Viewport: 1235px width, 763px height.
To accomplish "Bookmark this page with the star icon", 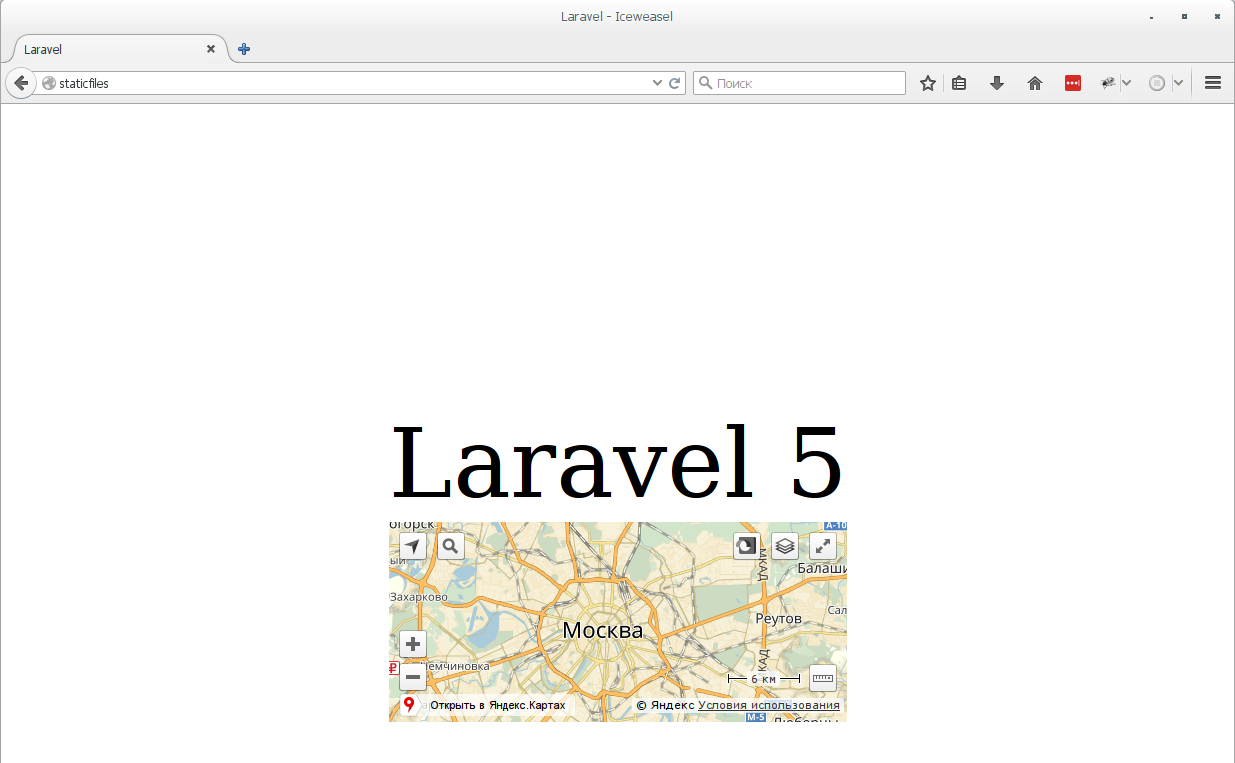I will (x=928, y=84).
